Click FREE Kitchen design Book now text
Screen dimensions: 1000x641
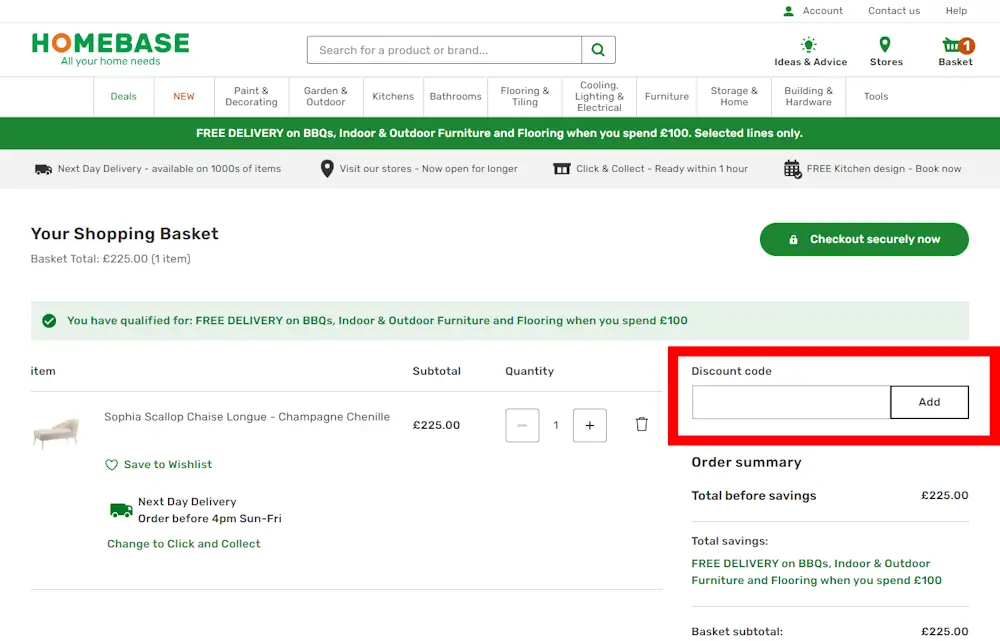click(x=884, y=169)
